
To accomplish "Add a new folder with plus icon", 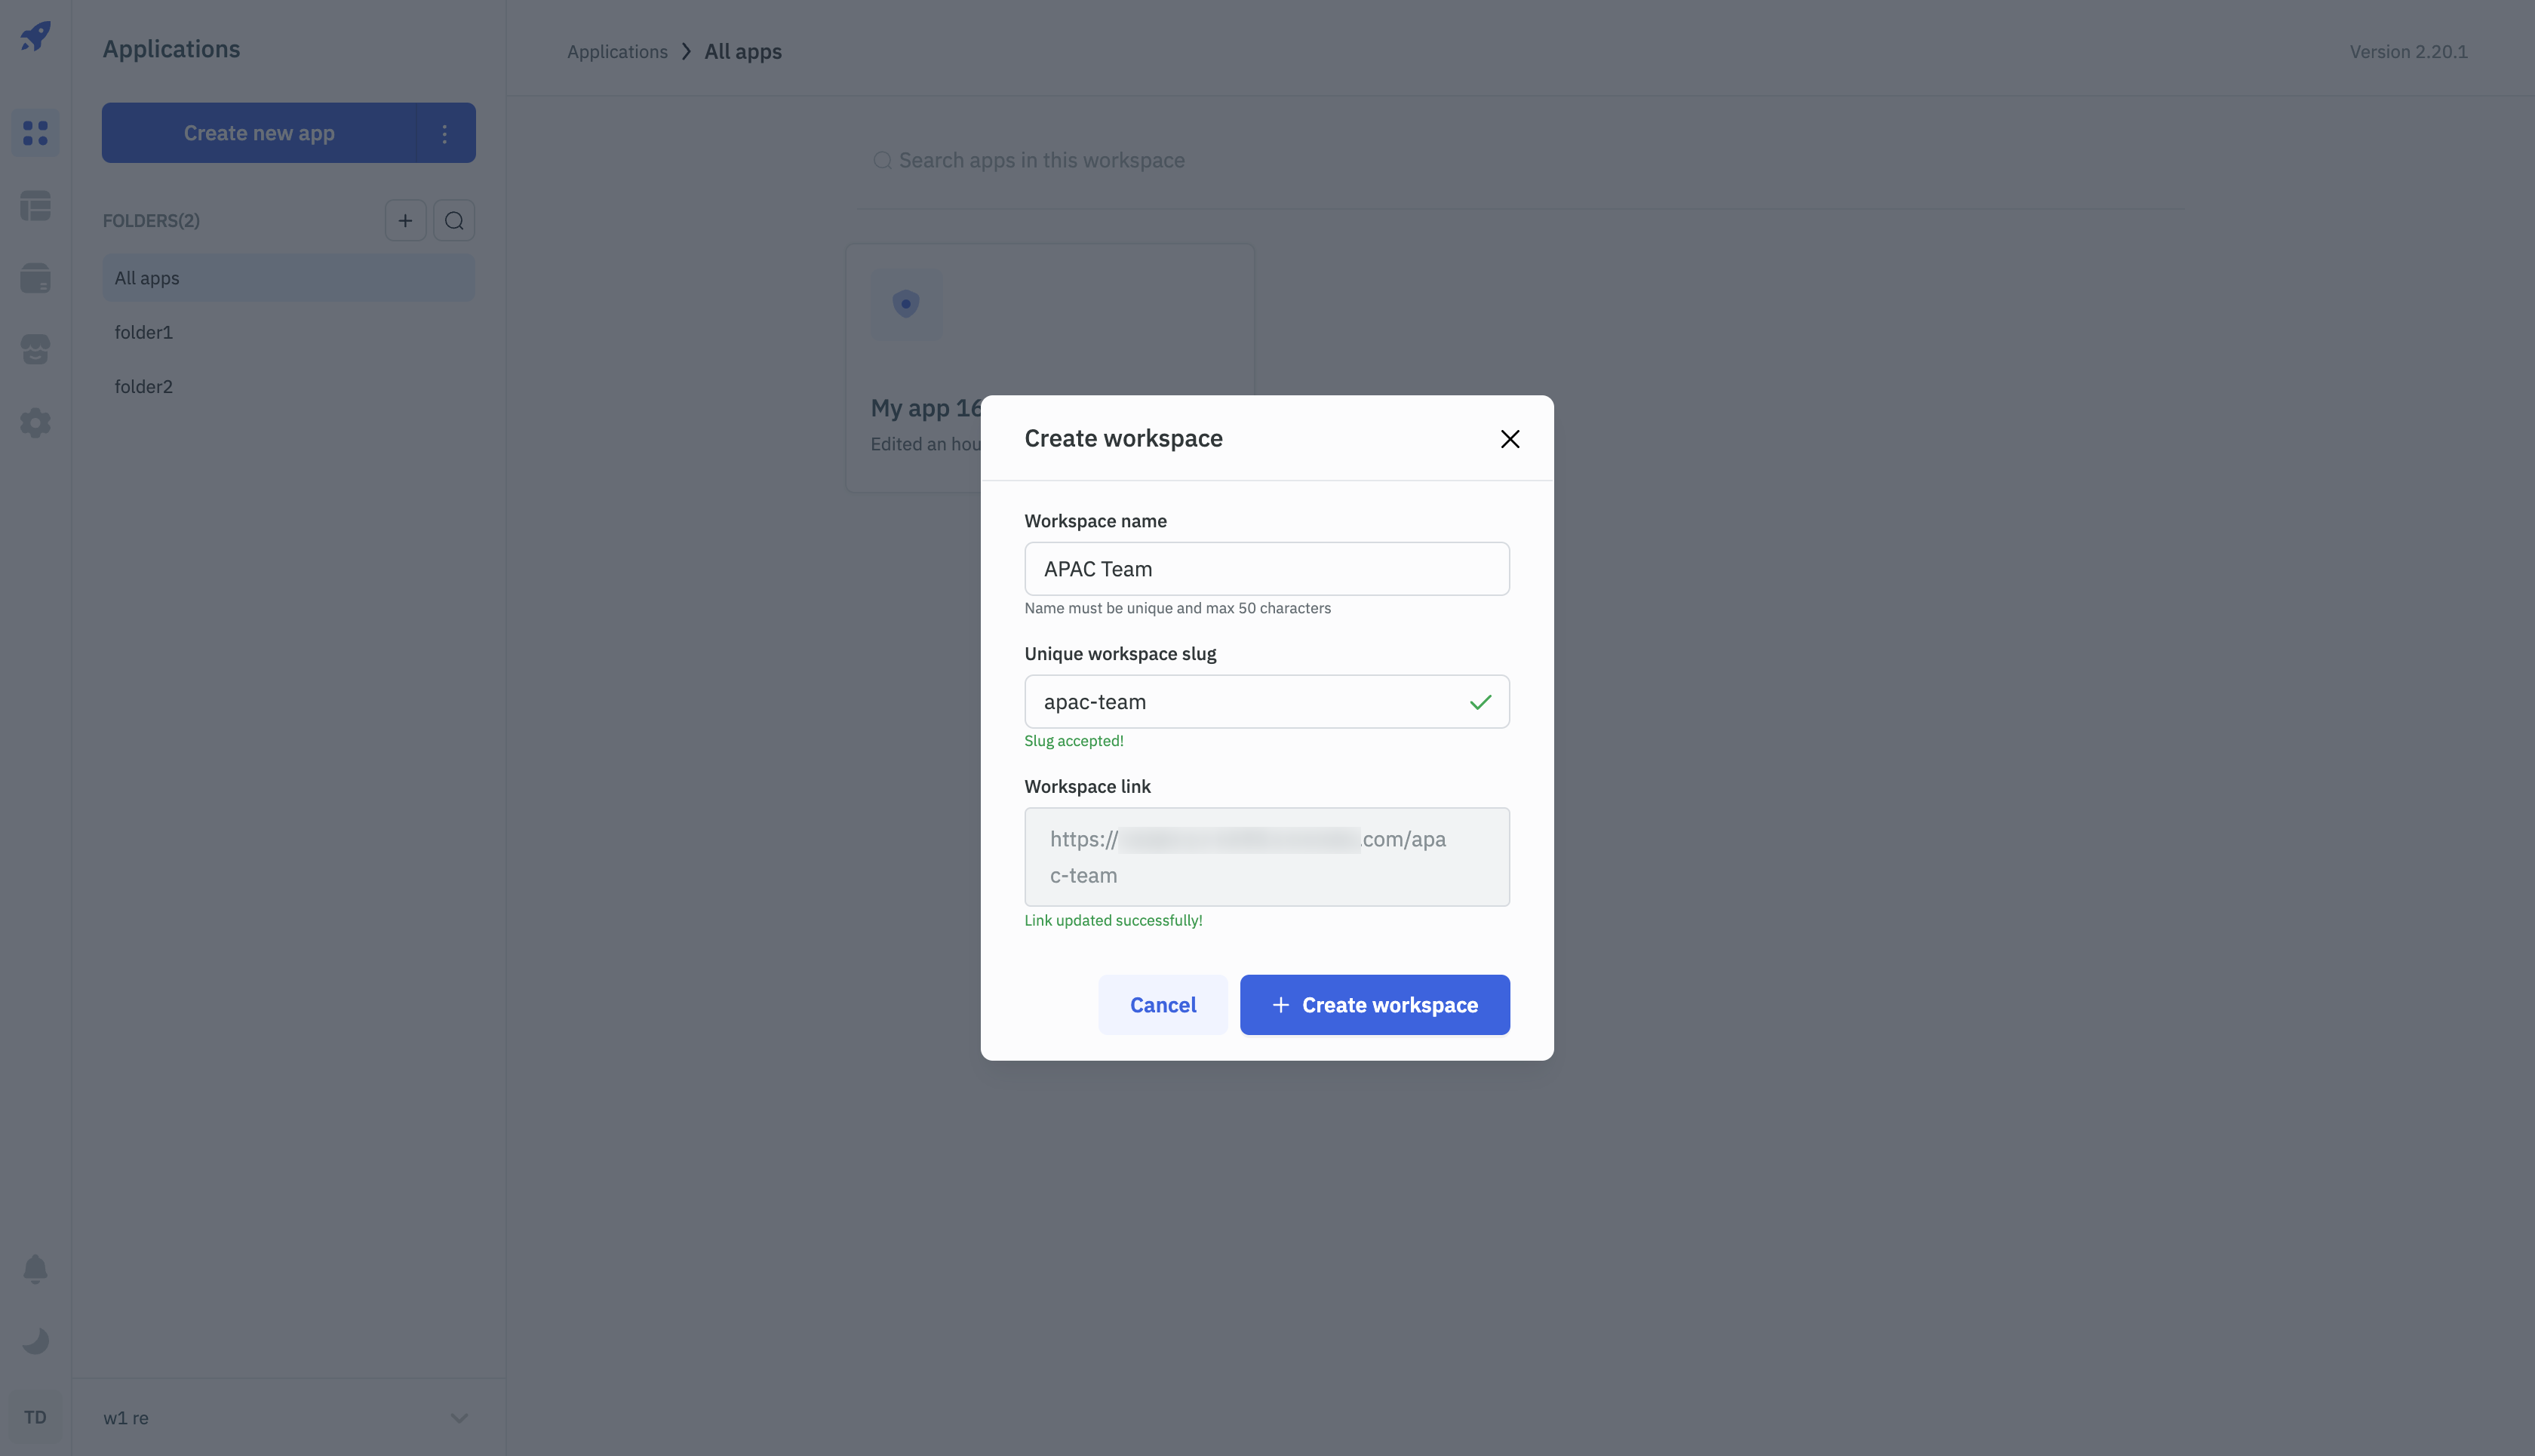I will tap(405, 221).
